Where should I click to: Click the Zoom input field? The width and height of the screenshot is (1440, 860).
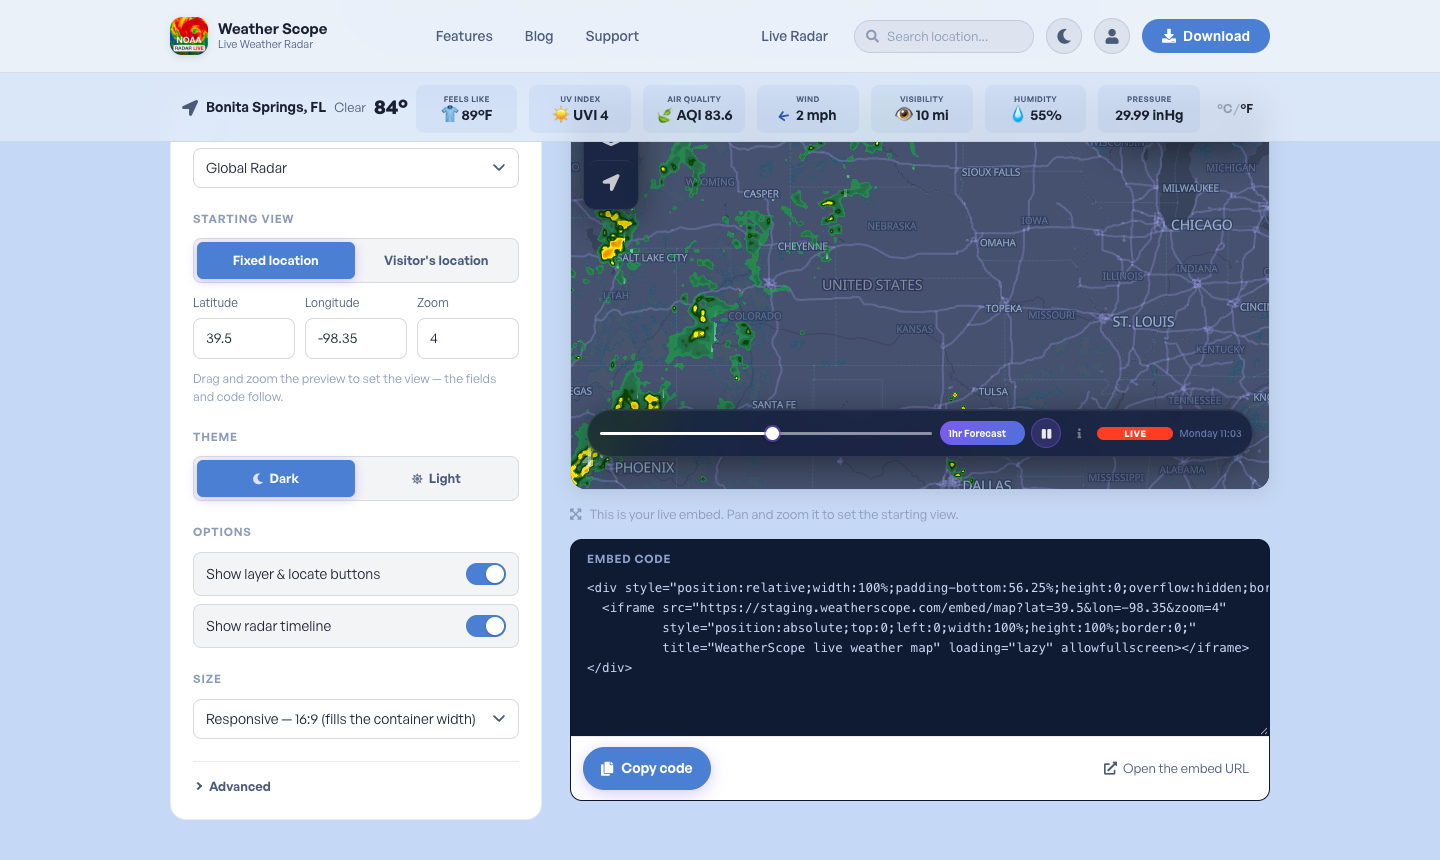[468, 338]
